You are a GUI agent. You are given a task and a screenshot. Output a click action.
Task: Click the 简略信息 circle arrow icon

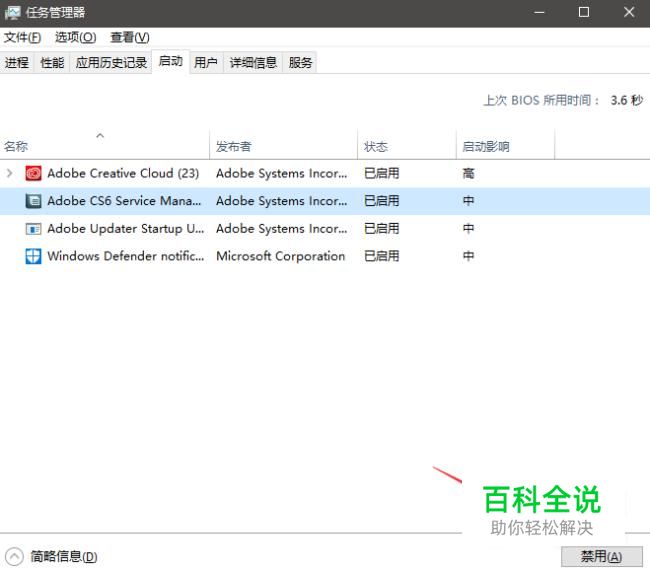pos(14,556)
